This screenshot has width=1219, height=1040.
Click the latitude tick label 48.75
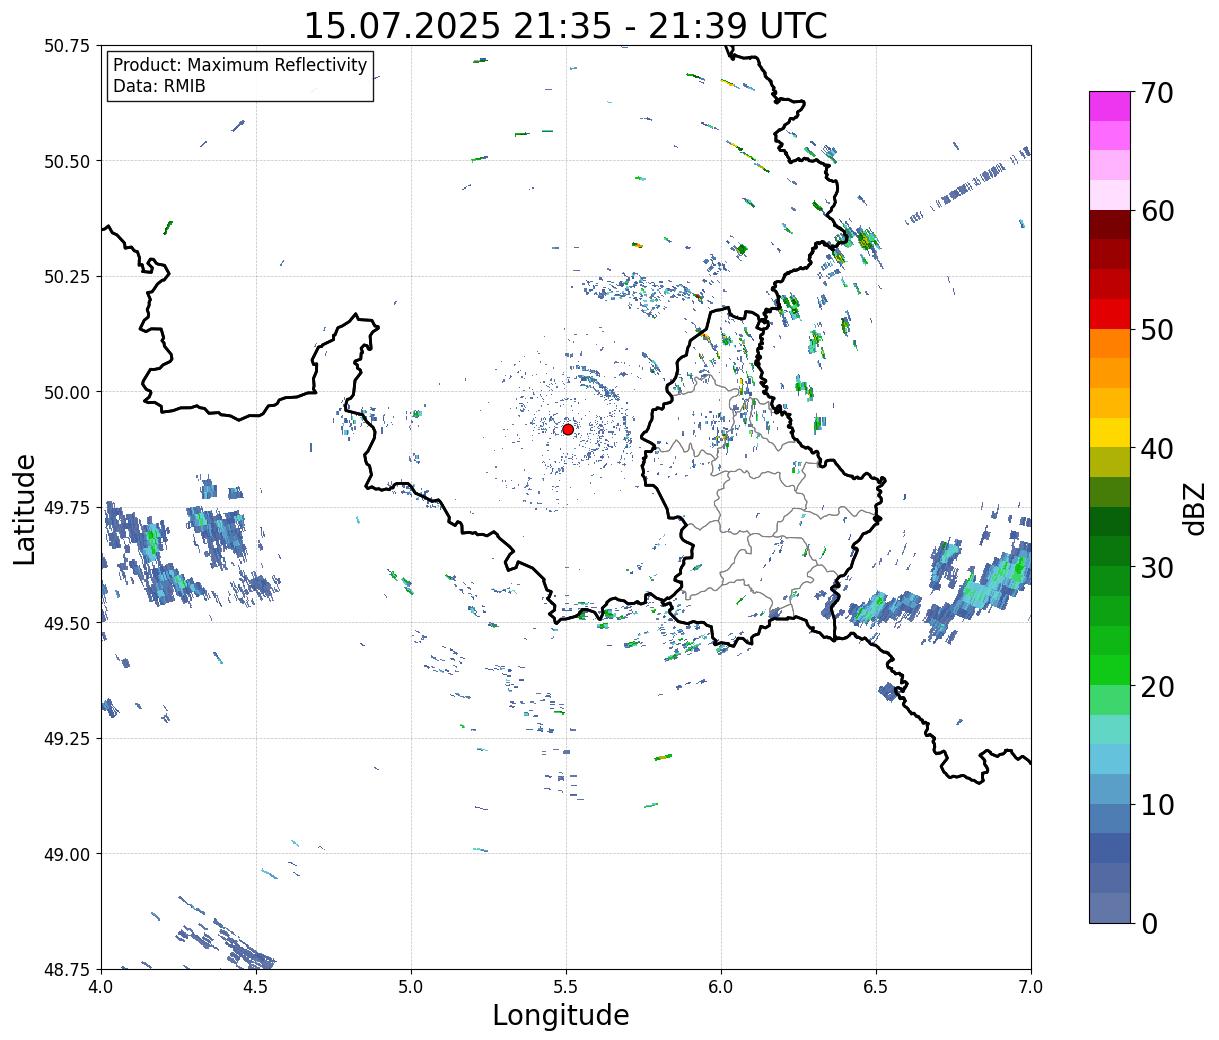[66, 969]
